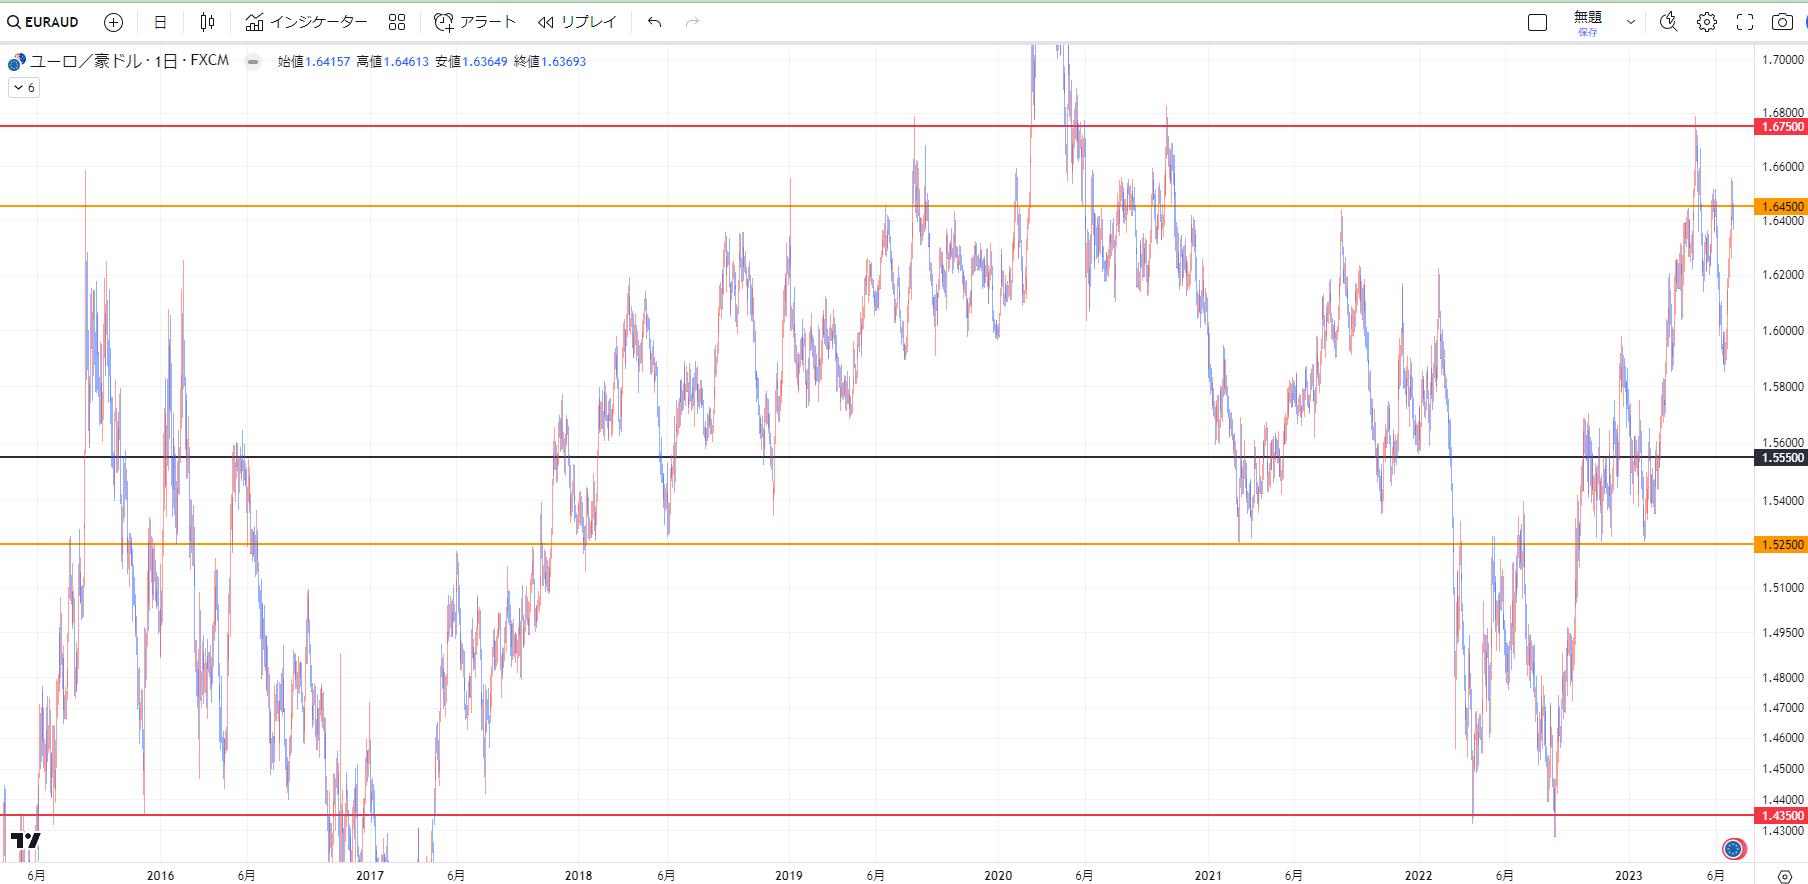Open the quick search lightning icon
The height and width of the screenshot is (884, 1808).
pyautogui.click(x=1668, y=22)
